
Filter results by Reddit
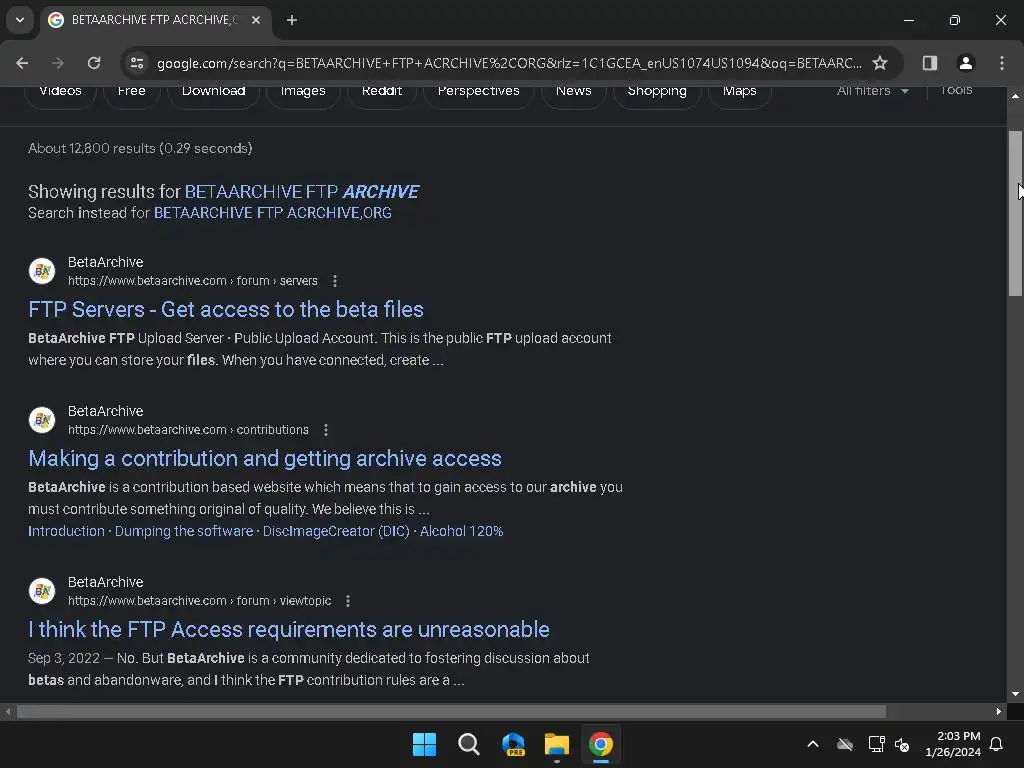click(x=381, y=91)
